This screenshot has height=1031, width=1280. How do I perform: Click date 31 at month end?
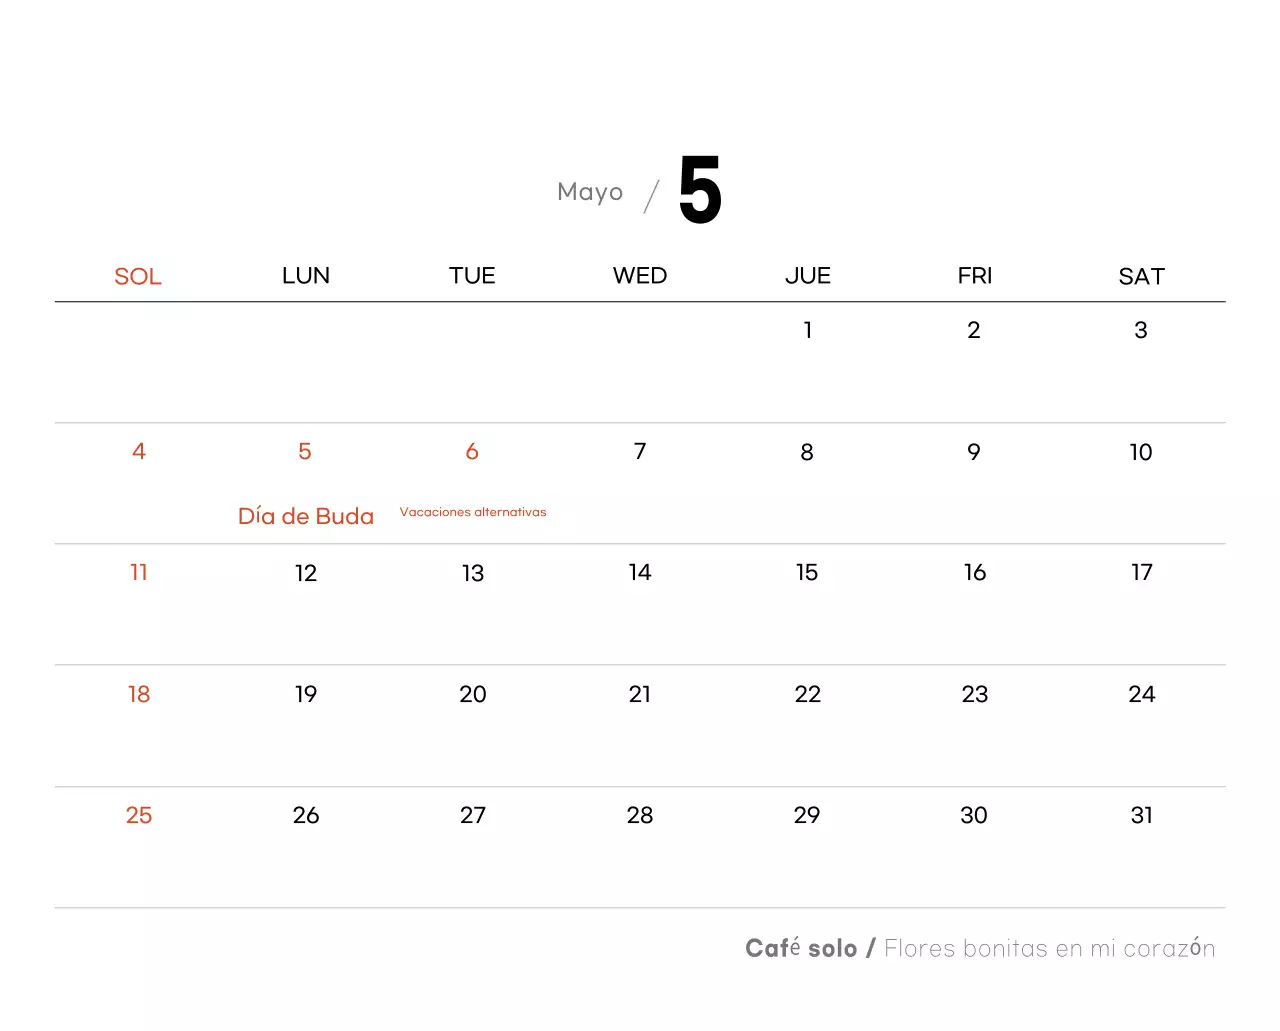[1141, 816]
